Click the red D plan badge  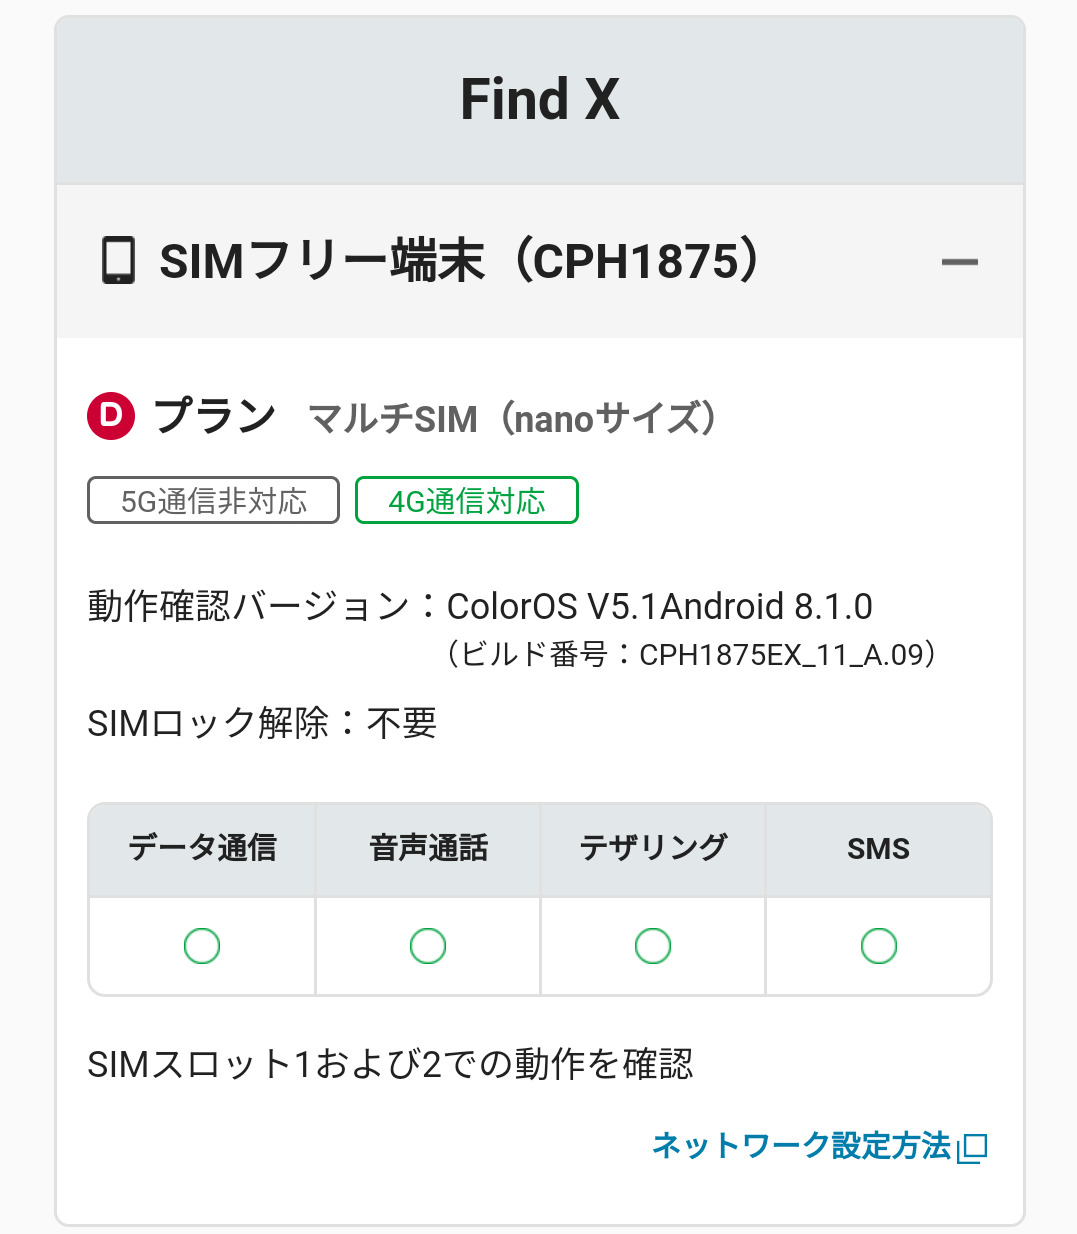pyautogui.click(x=111, y=415)
